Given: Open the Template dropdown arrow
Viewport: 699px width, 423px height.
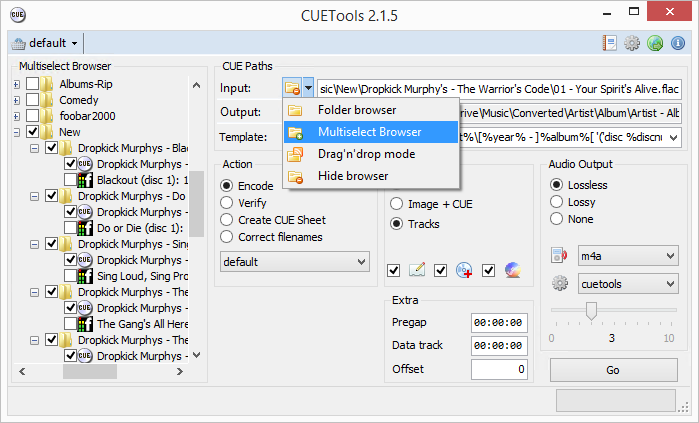Looking at the screenshot, I should 674,137.
